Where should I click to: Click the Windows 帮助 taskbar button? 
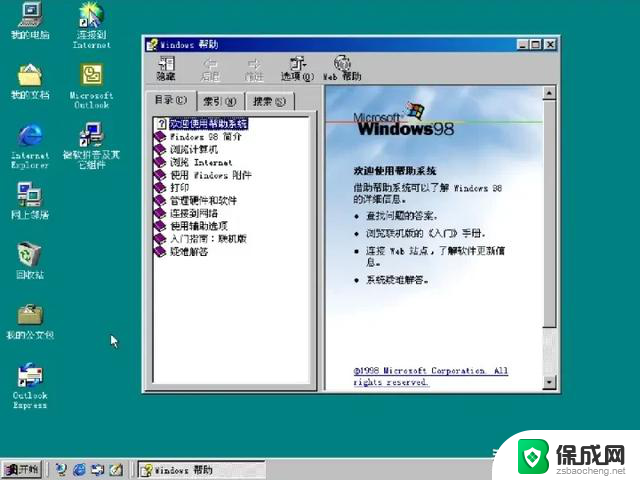point(201,470)
